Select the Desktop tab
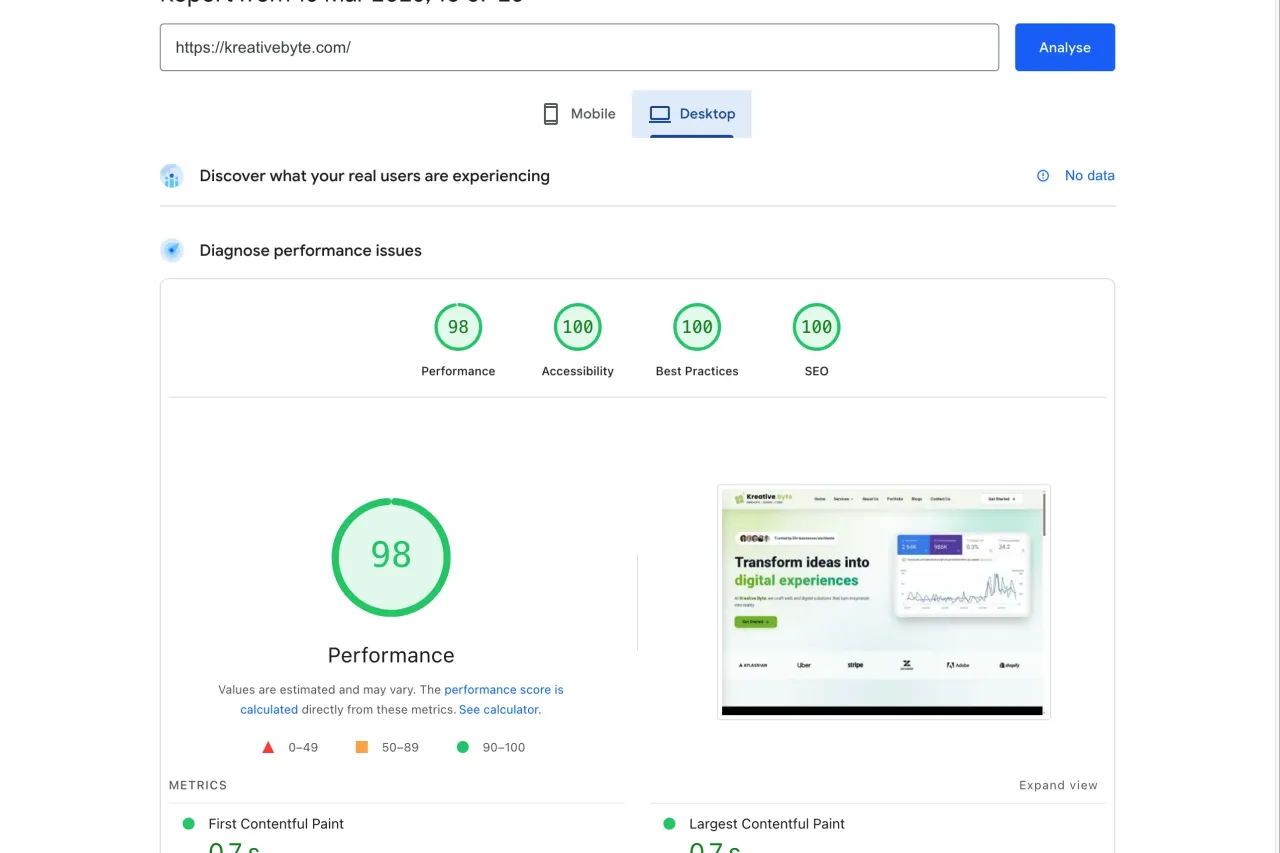This screenshot has width=1280, height=853. pos(692,114)
